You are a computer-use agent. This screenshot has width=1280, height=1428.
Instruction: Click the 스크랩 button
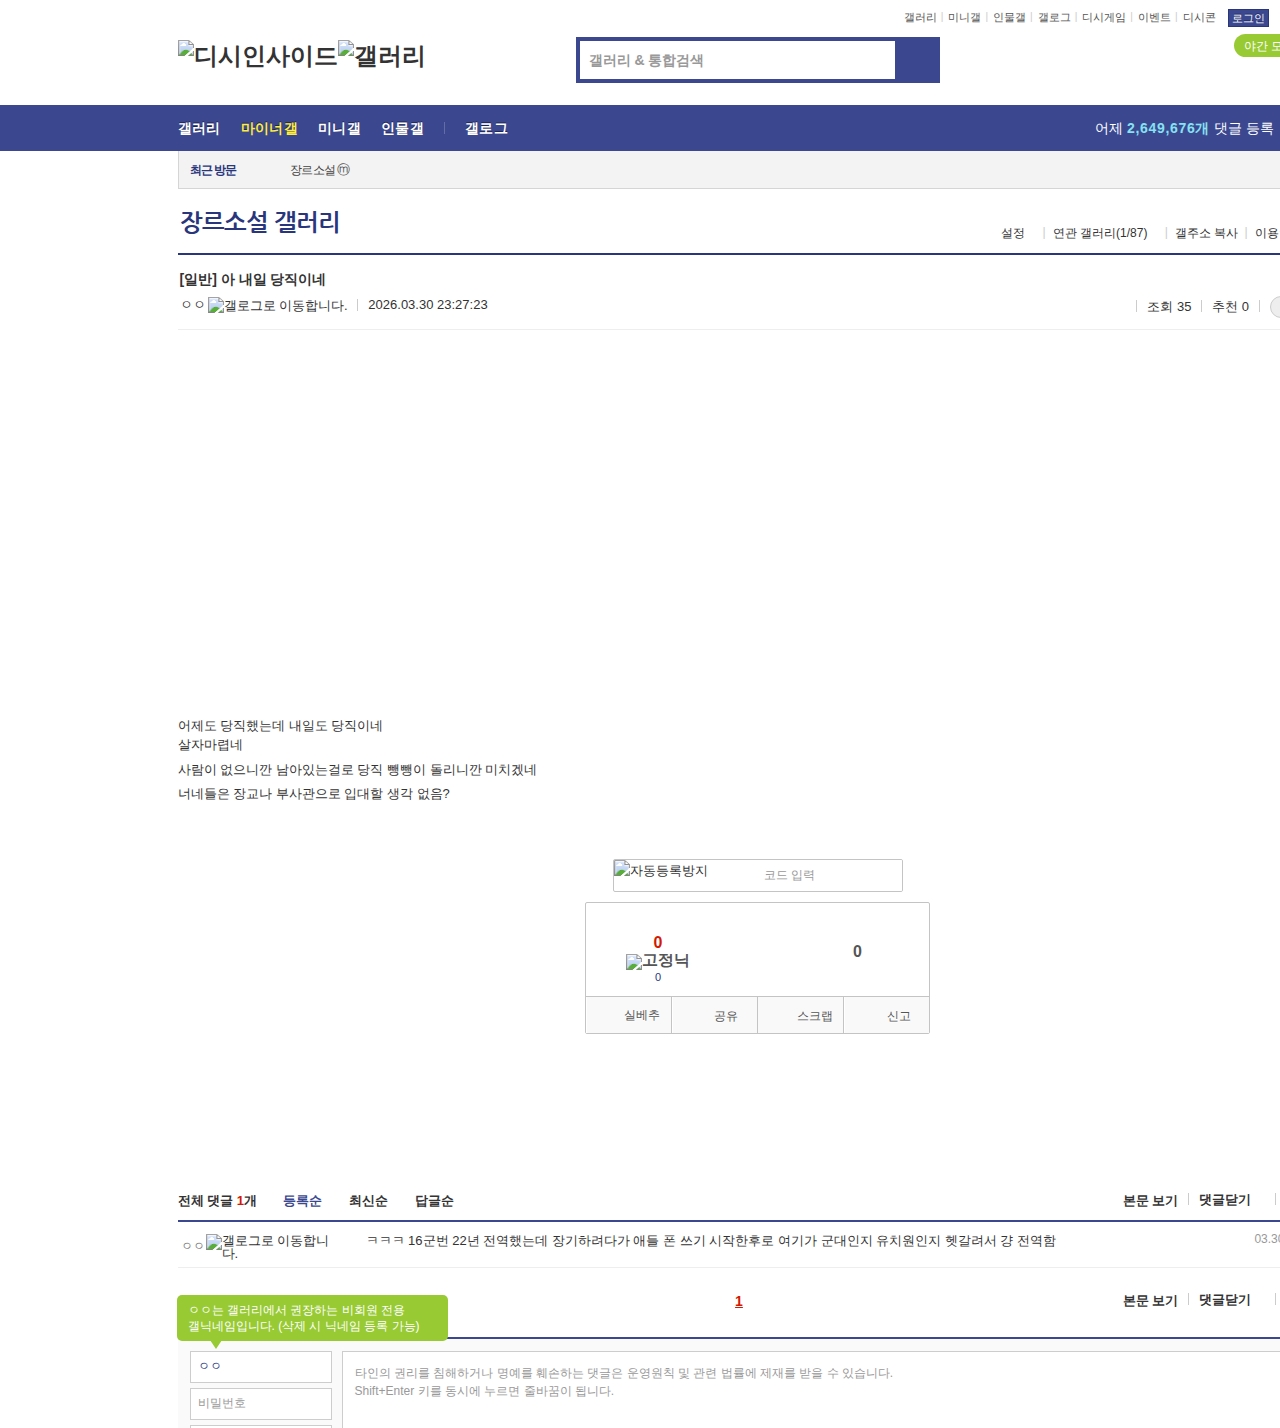click(x=814, y=1016)
